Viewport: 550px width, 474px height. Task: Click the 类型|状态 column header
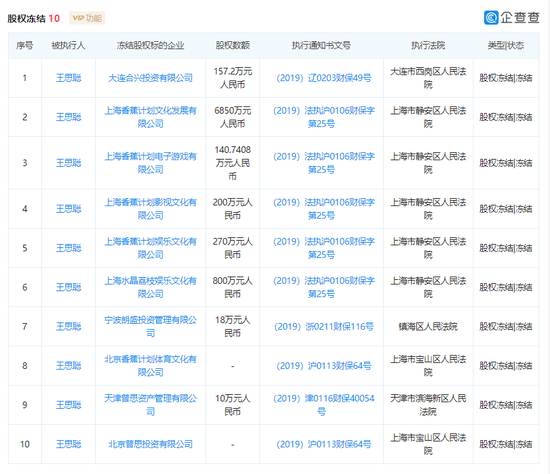click(x=506, y=45)
